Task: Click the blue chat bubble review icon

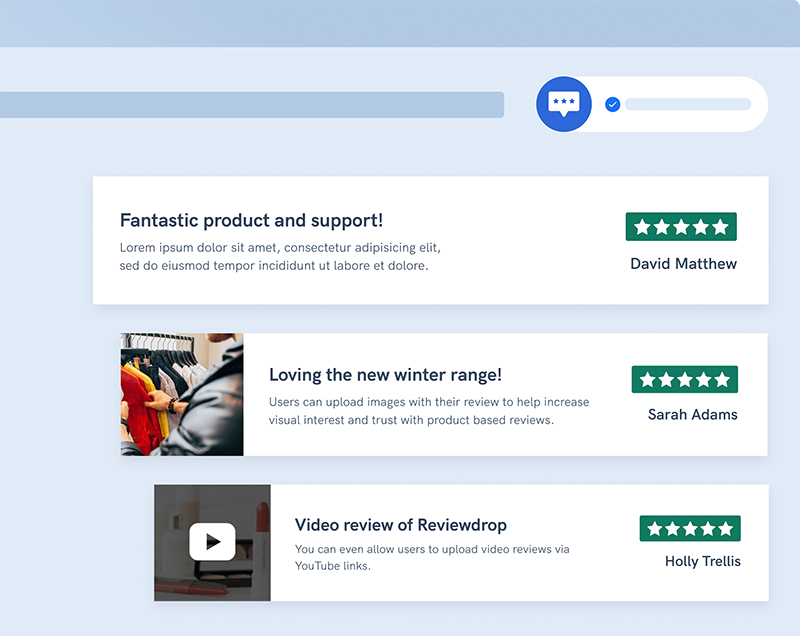Action: [564, 104]
